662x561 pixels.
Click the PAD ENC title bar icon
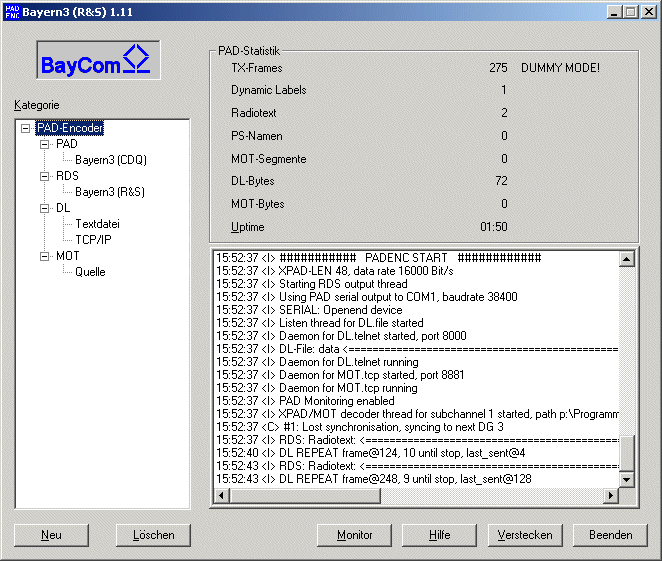pyautogui.click(x=12, y=12)
